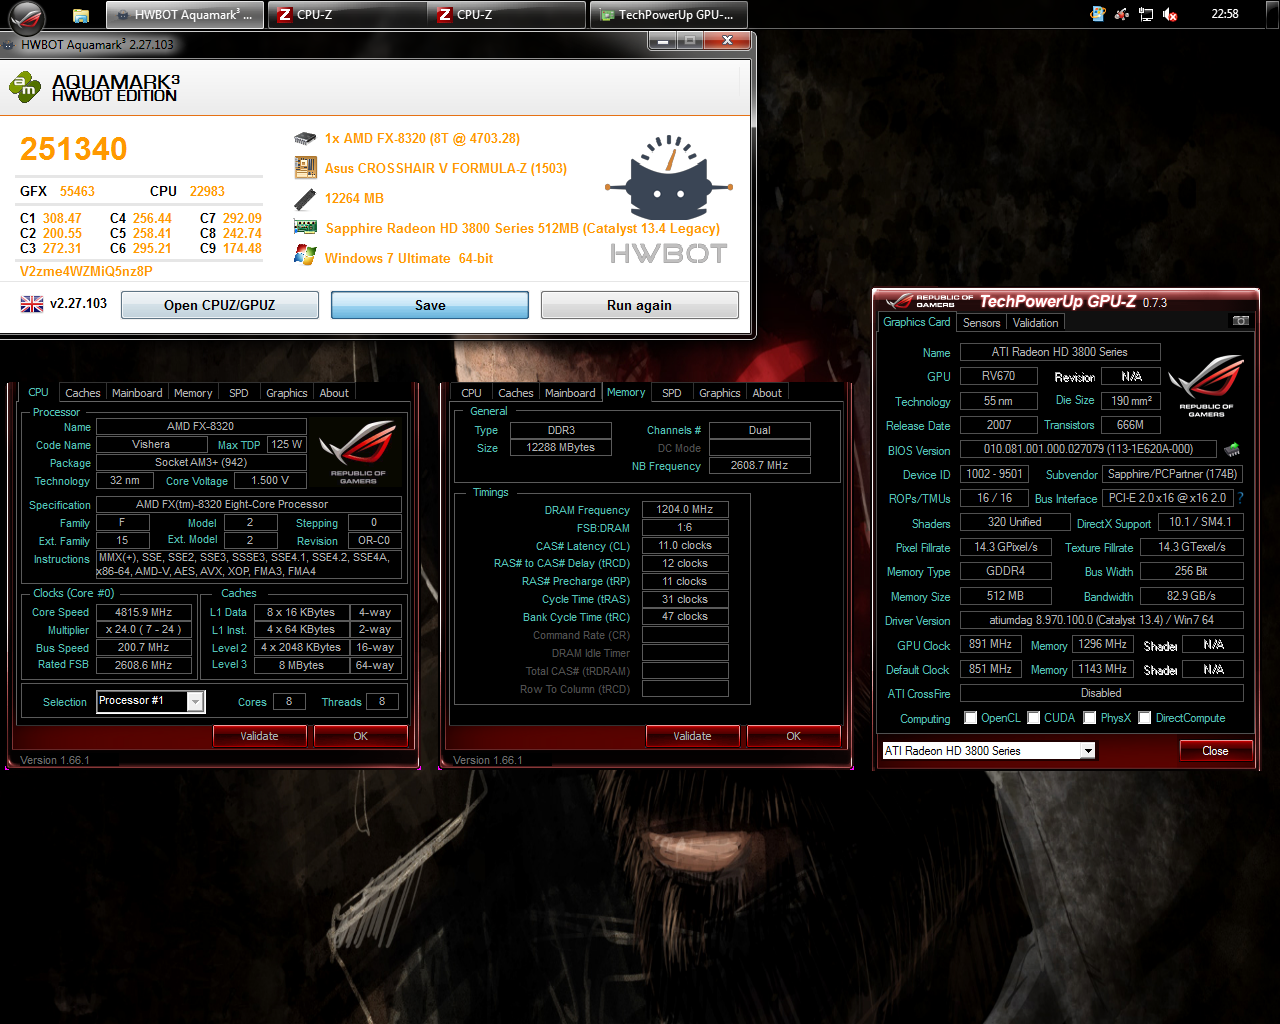Click the CPU chip icon next to FX-8320
This screenshot has width=1280, height=1024.
305,138
